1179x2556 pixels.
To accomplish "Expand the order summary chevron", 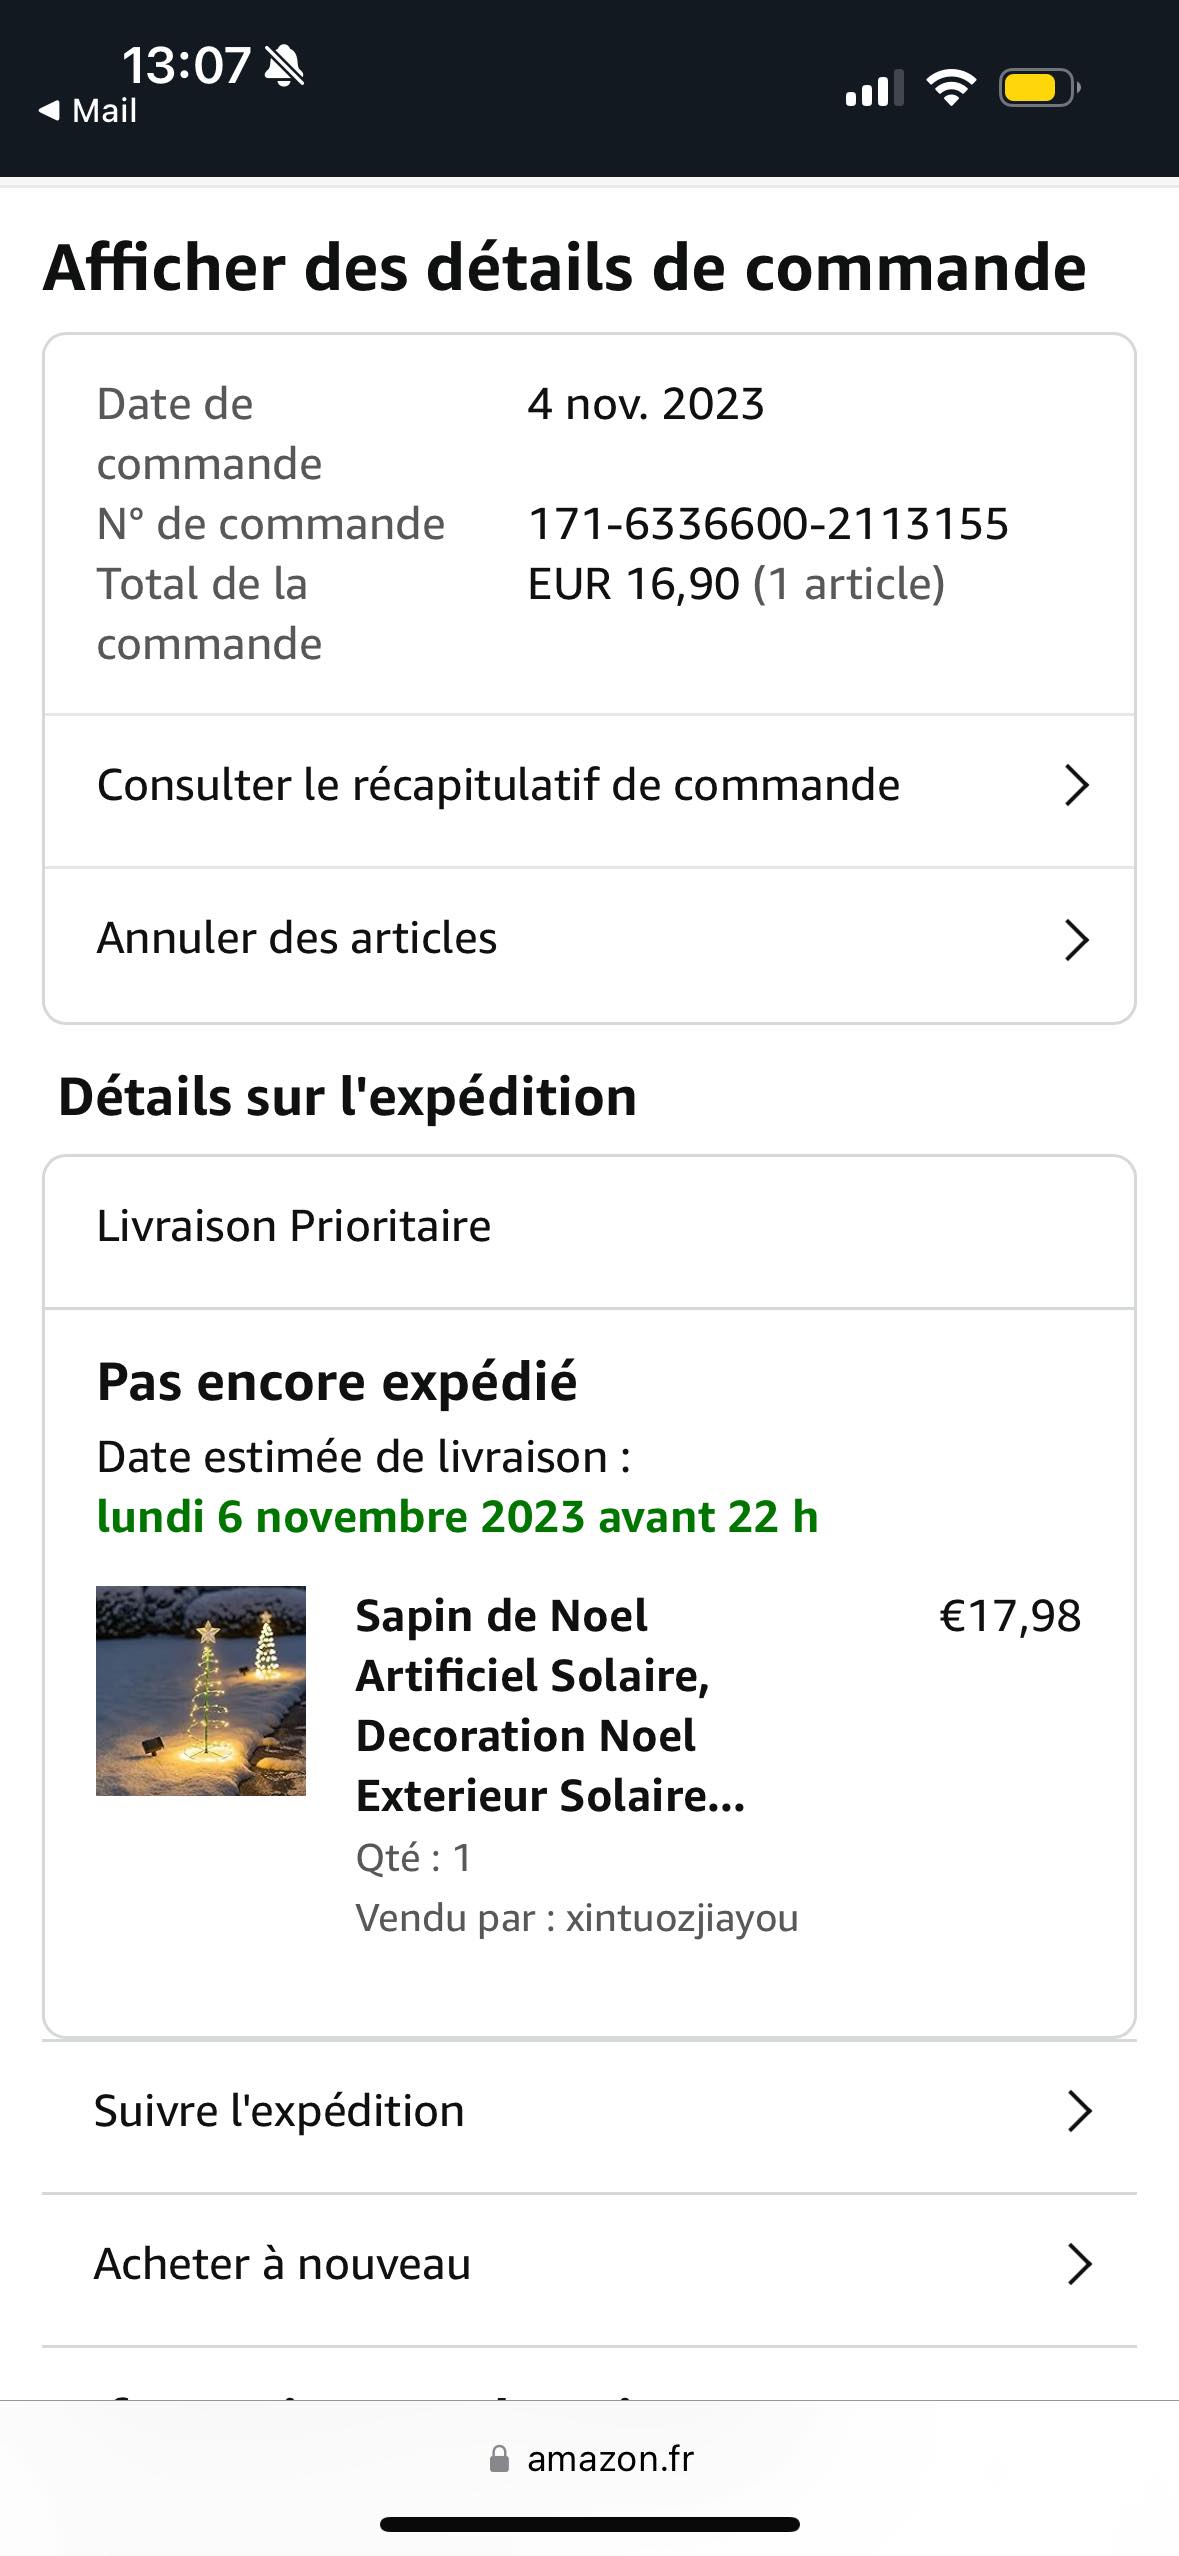I will click(x=1076, y=786).
